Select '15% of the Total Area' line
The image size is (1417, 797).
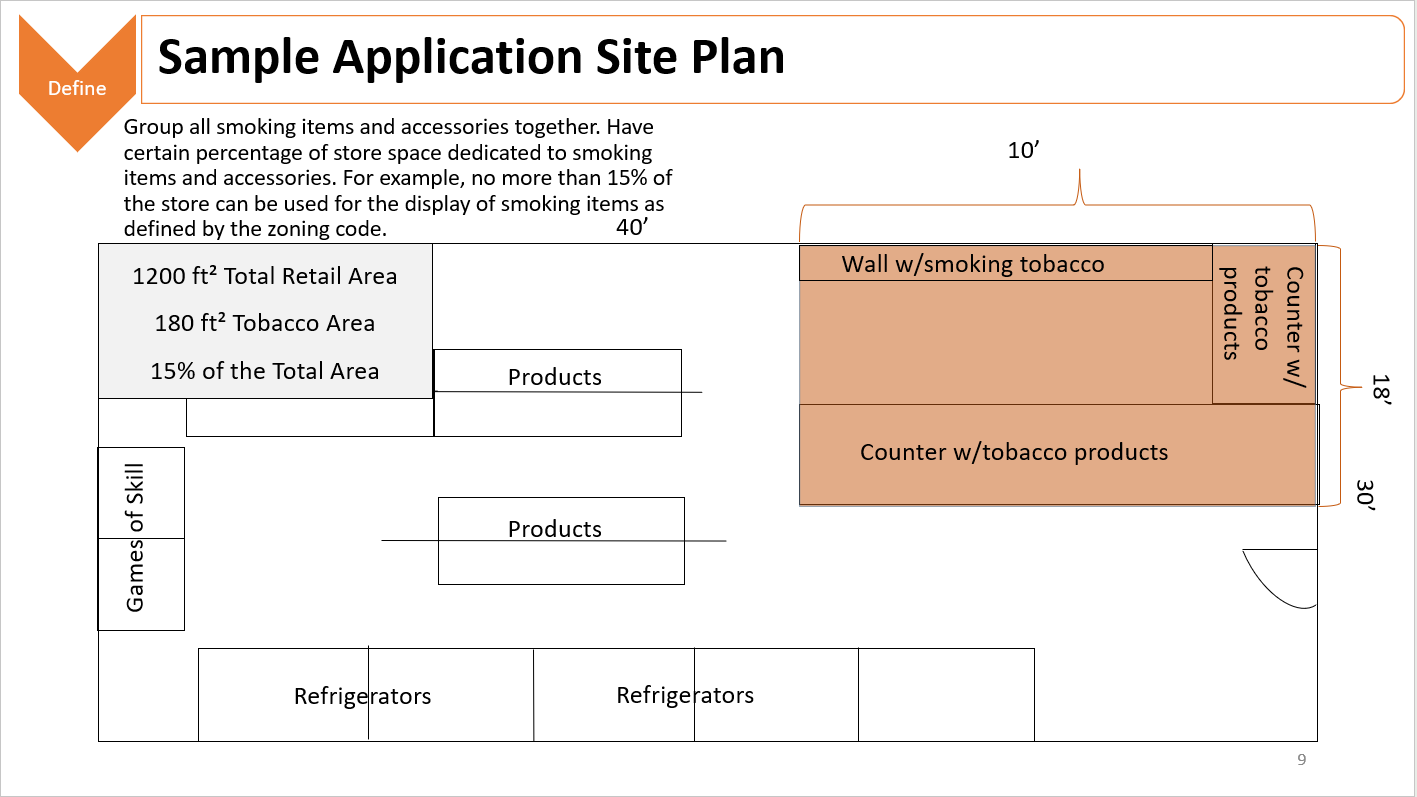tap(265, 371)
